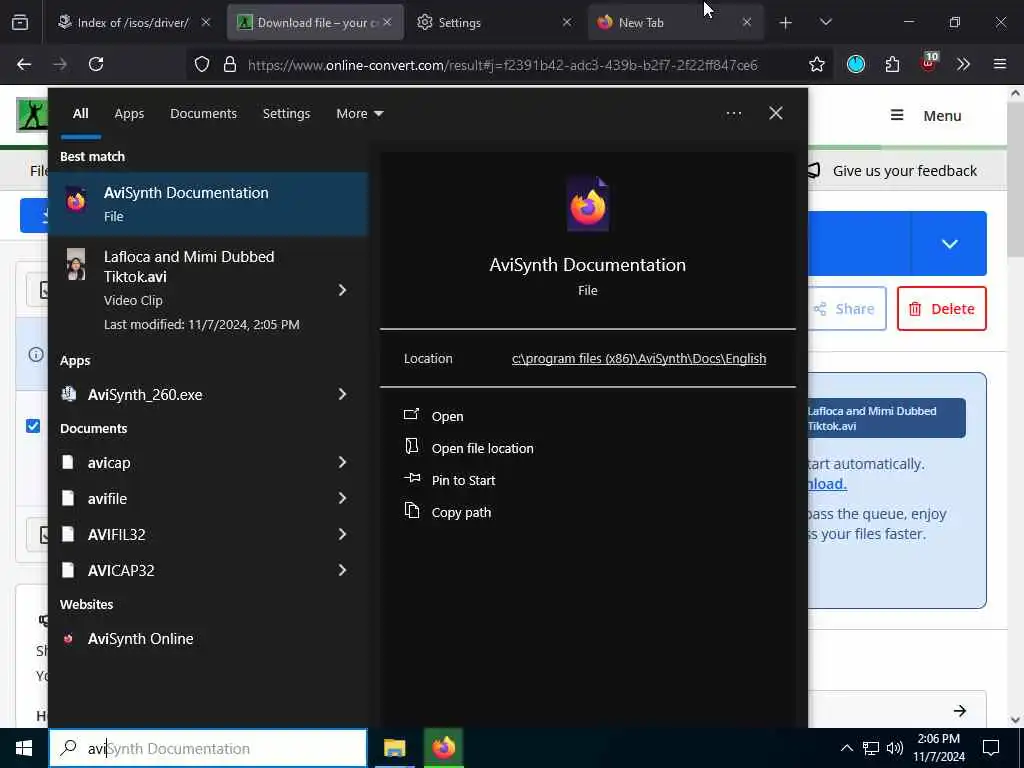This screenshot has width=1024, height=768.
Task: Show more toolbar tools with double chevron
Action: (x=963, y=64)
